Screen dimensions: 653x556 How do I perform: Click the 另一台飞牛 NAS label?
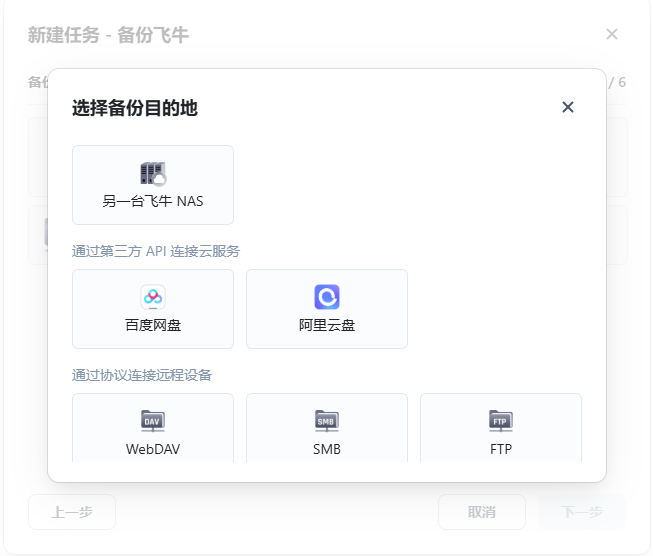[153, 202]
